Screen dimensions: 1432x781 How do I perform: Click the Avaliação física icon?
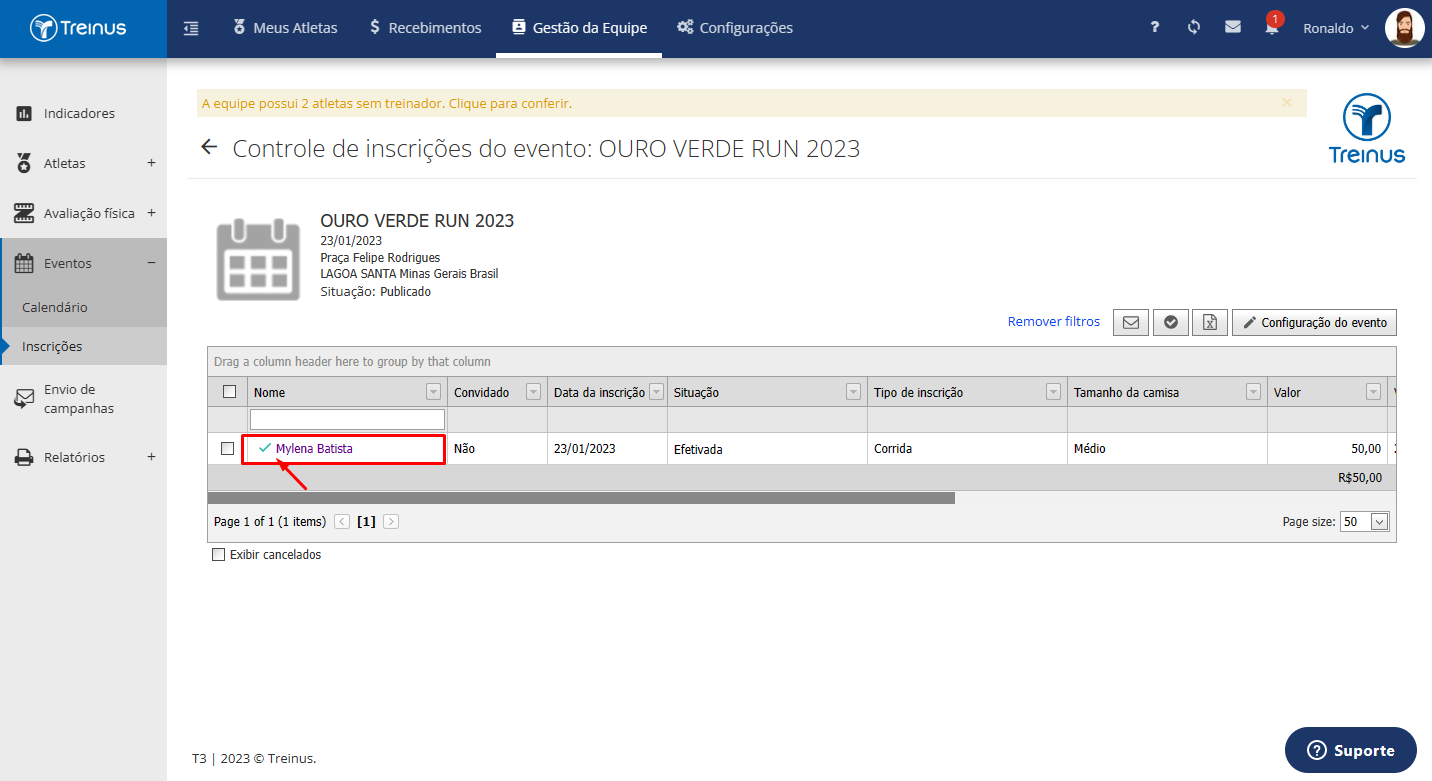click(24, 213)
